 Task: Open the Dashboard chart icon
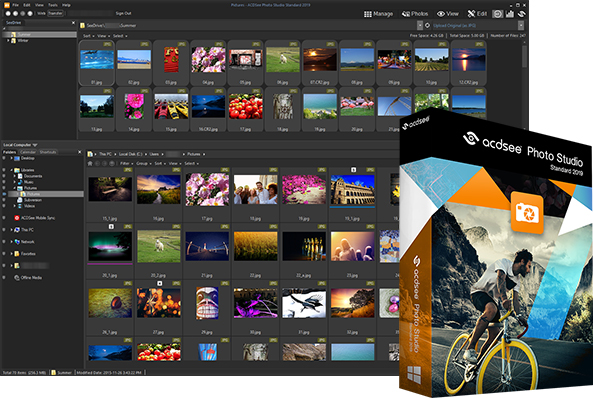pos(510,14)
